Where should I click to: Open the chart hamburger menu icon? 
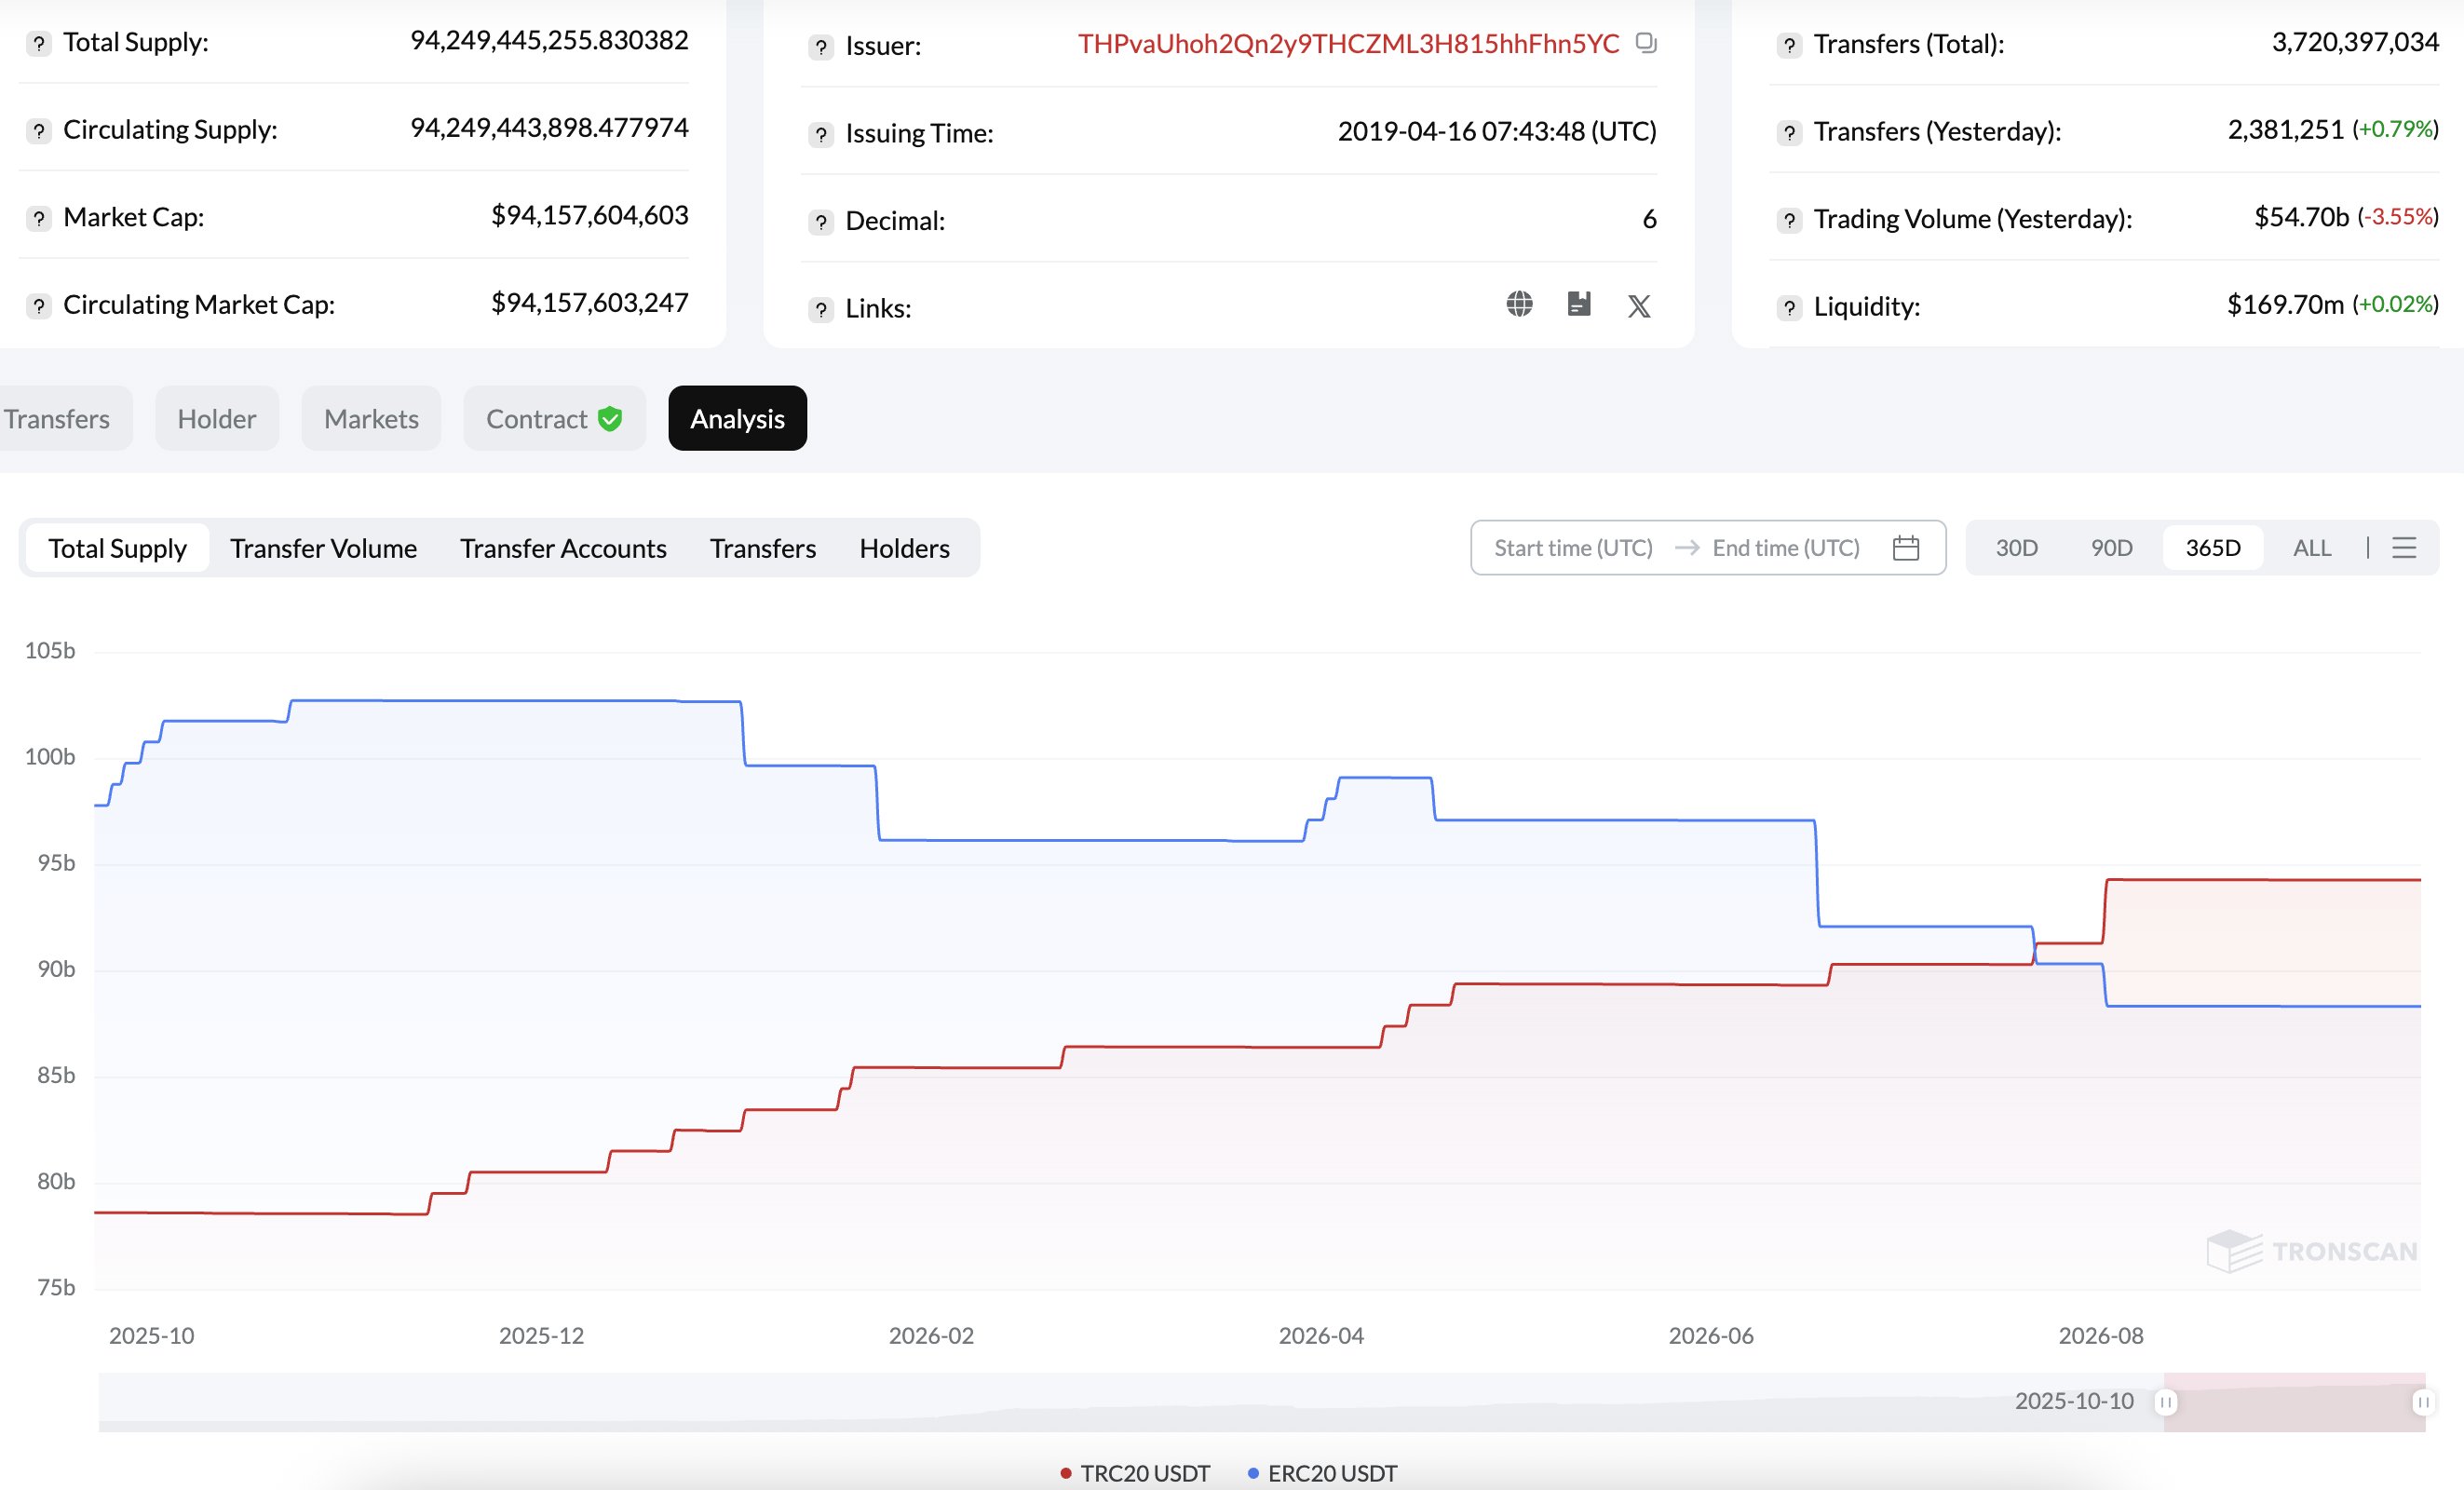2404,548
